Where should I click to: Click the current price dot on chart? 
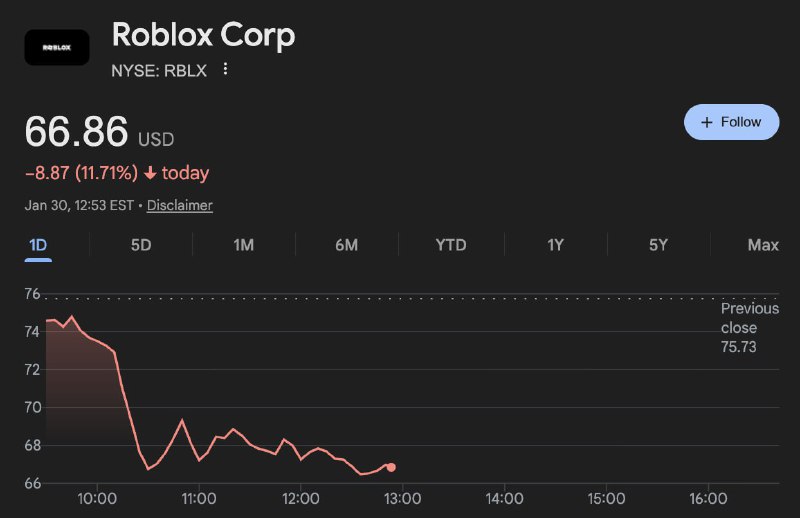(391, 467)
